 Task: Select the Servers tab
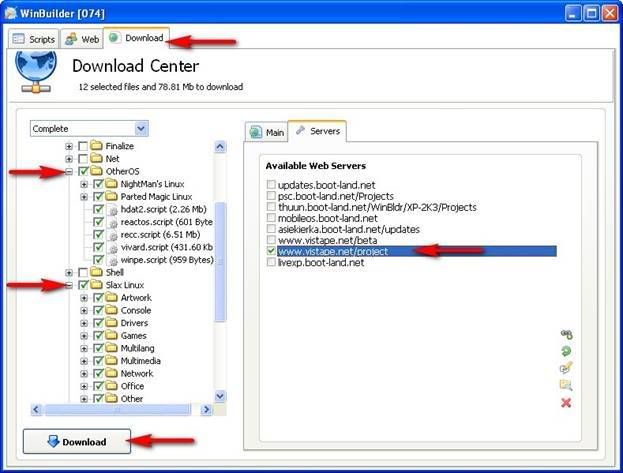coord(317,131)
